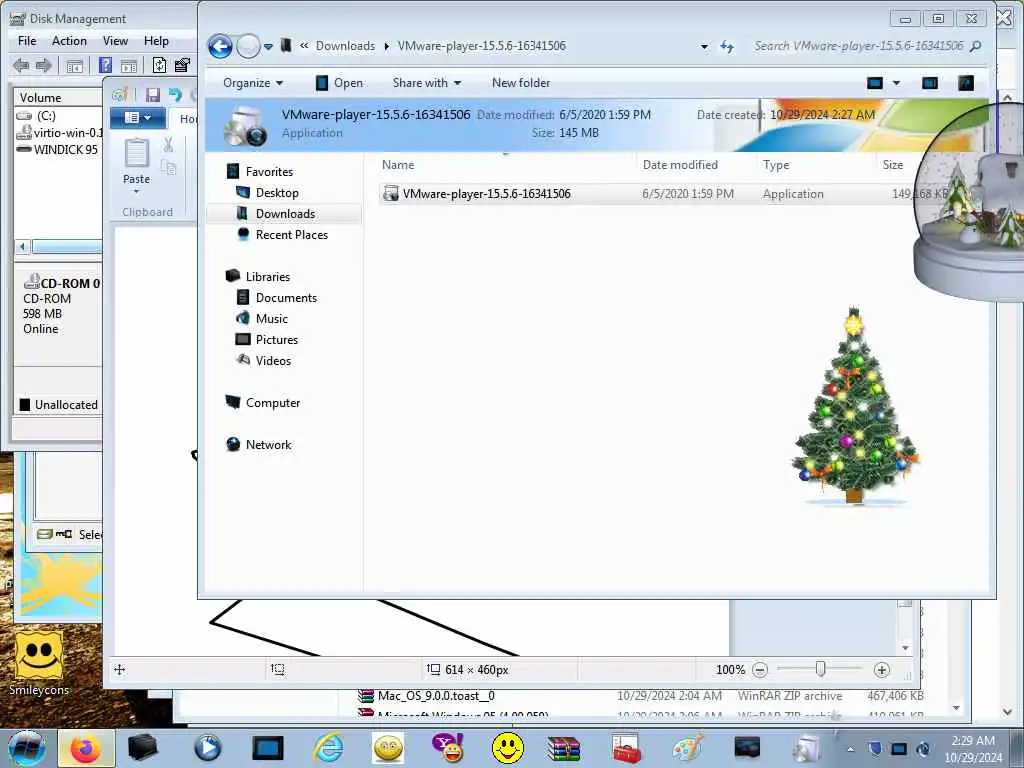Refresh the Explorer folder view

727,46
